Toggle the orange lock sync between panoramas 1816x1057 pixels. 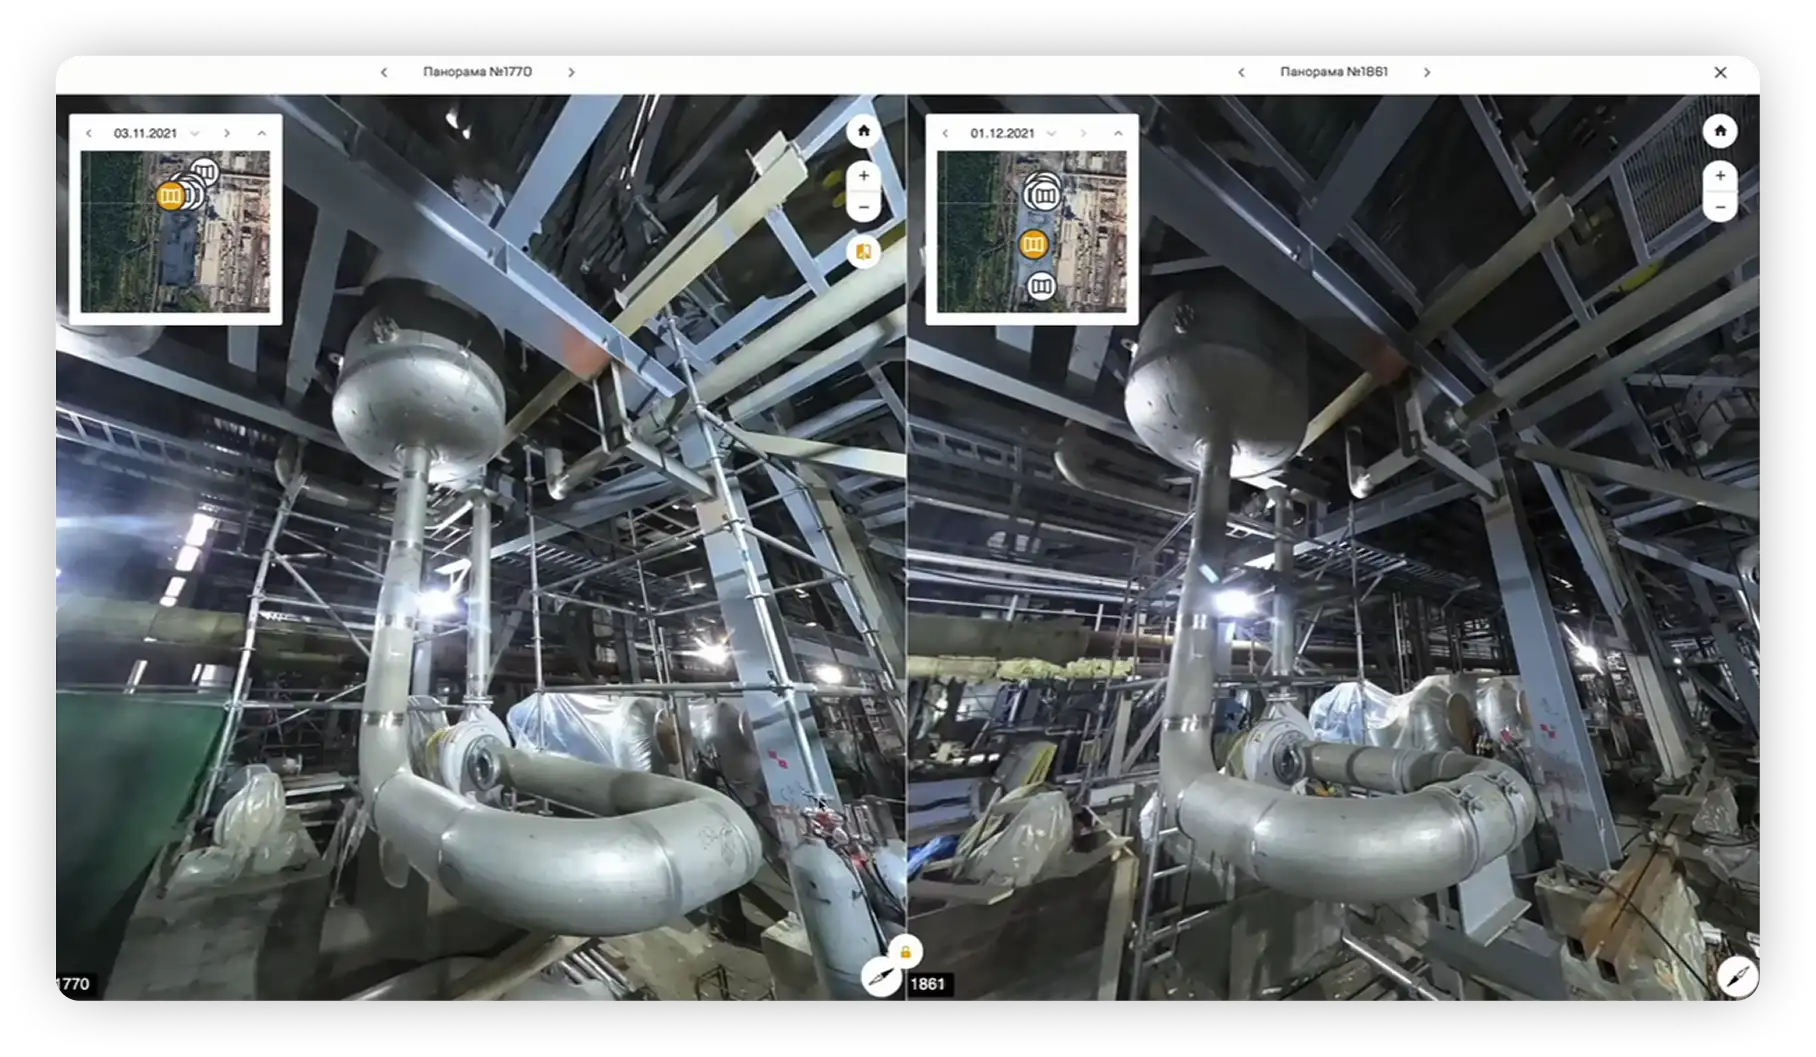tap(905, 952)
